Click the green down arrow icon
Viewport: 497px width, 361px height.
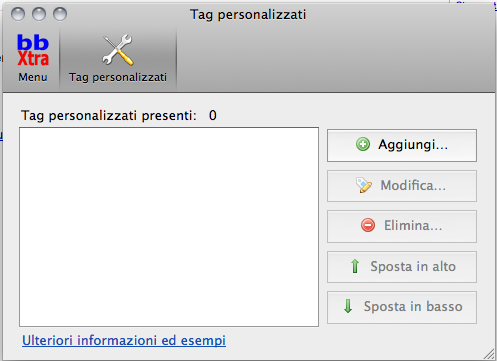tap(348, 306)
